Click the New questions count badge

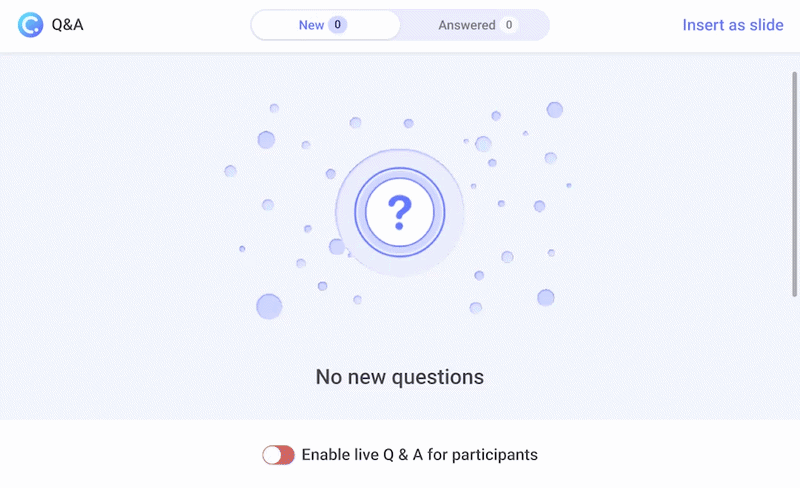338,25
